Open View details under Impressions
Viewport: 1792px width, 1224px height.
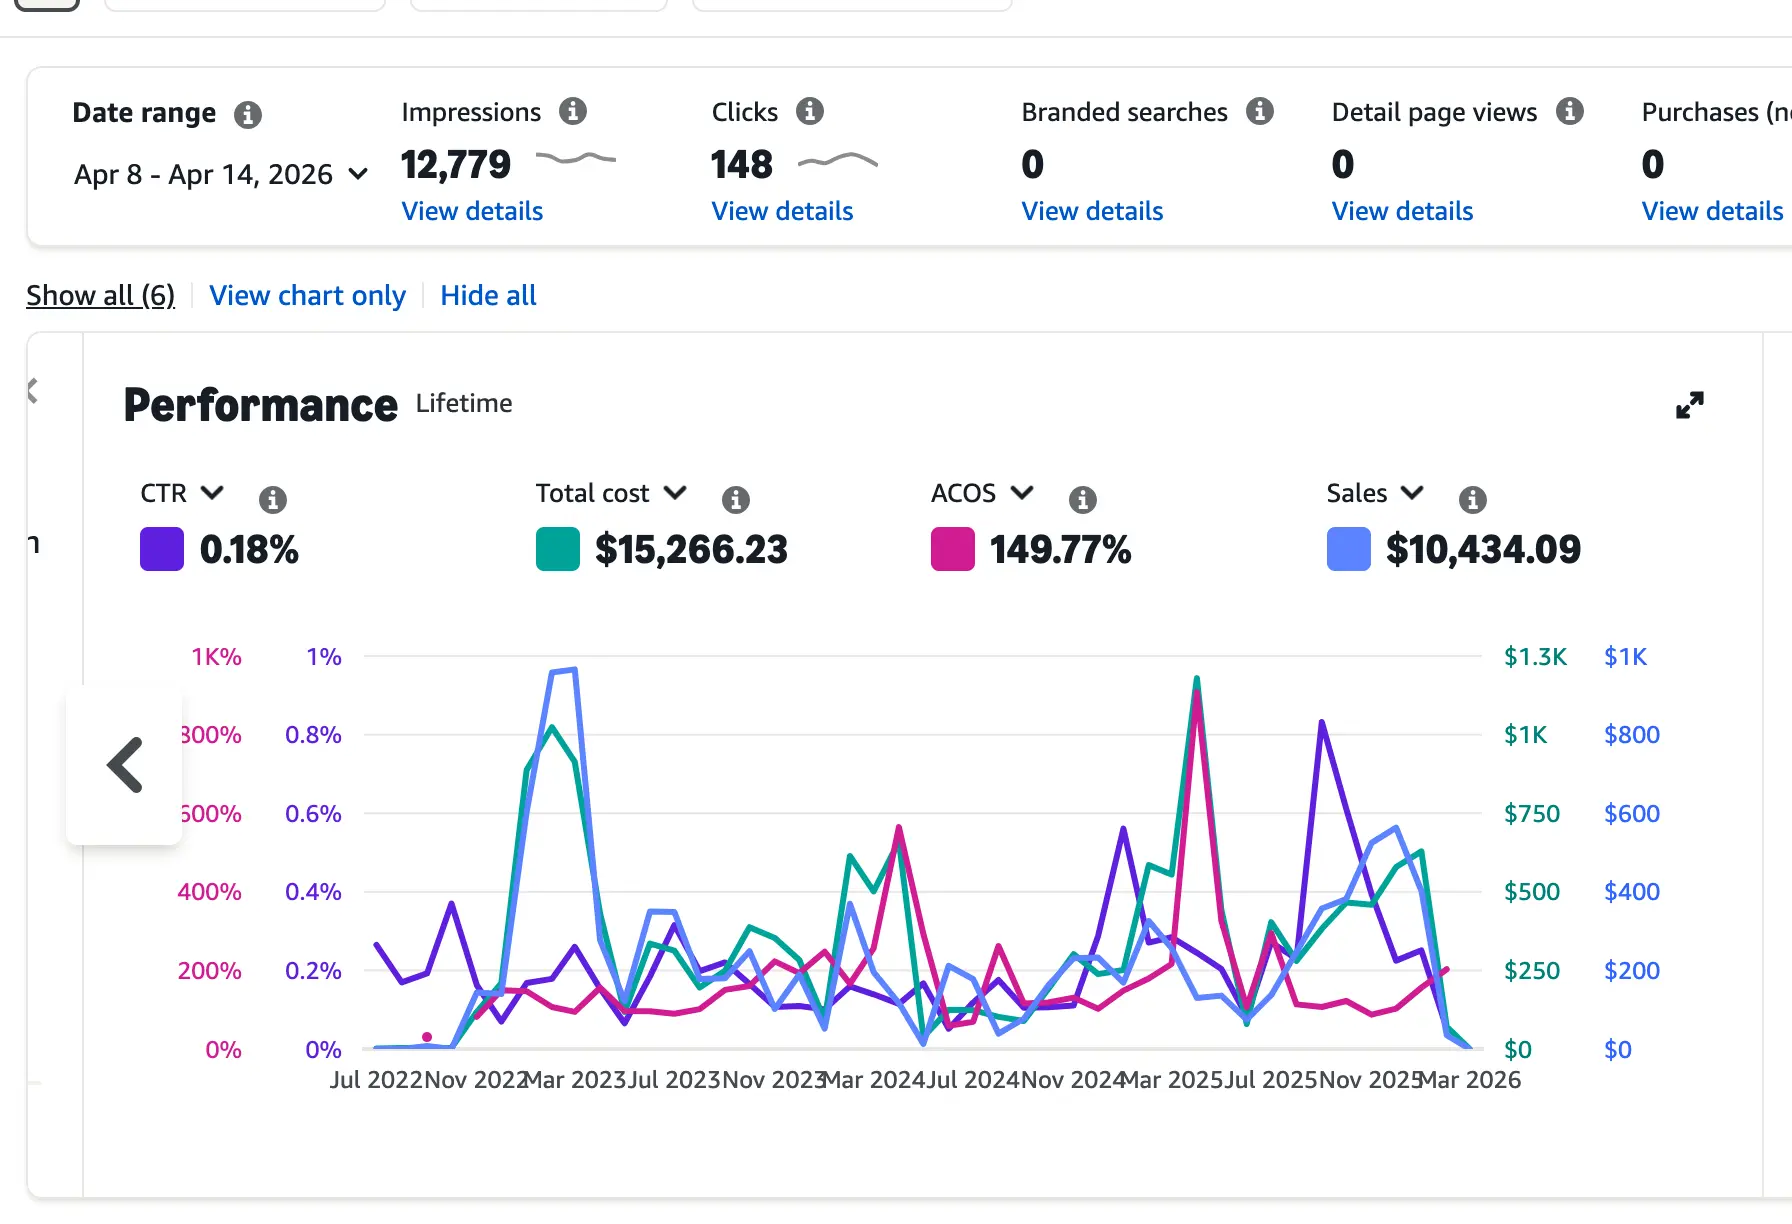[x=472, y=212]
